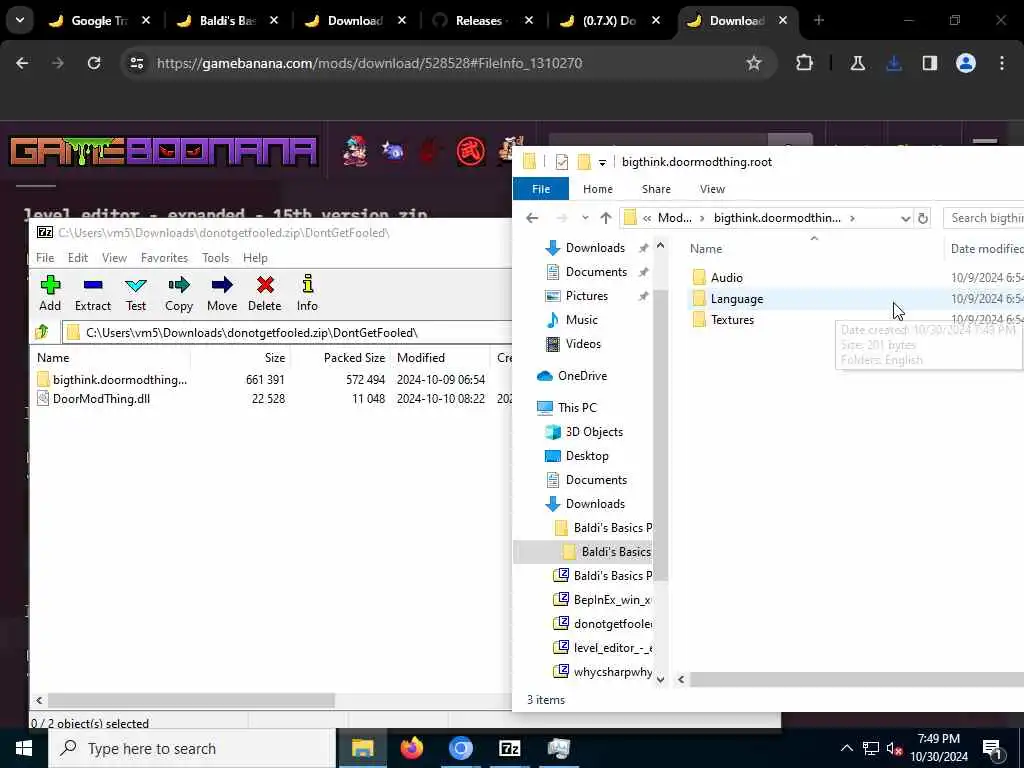
Task: Open Firefox from the taskbar
Action: [x=411, y=748]
